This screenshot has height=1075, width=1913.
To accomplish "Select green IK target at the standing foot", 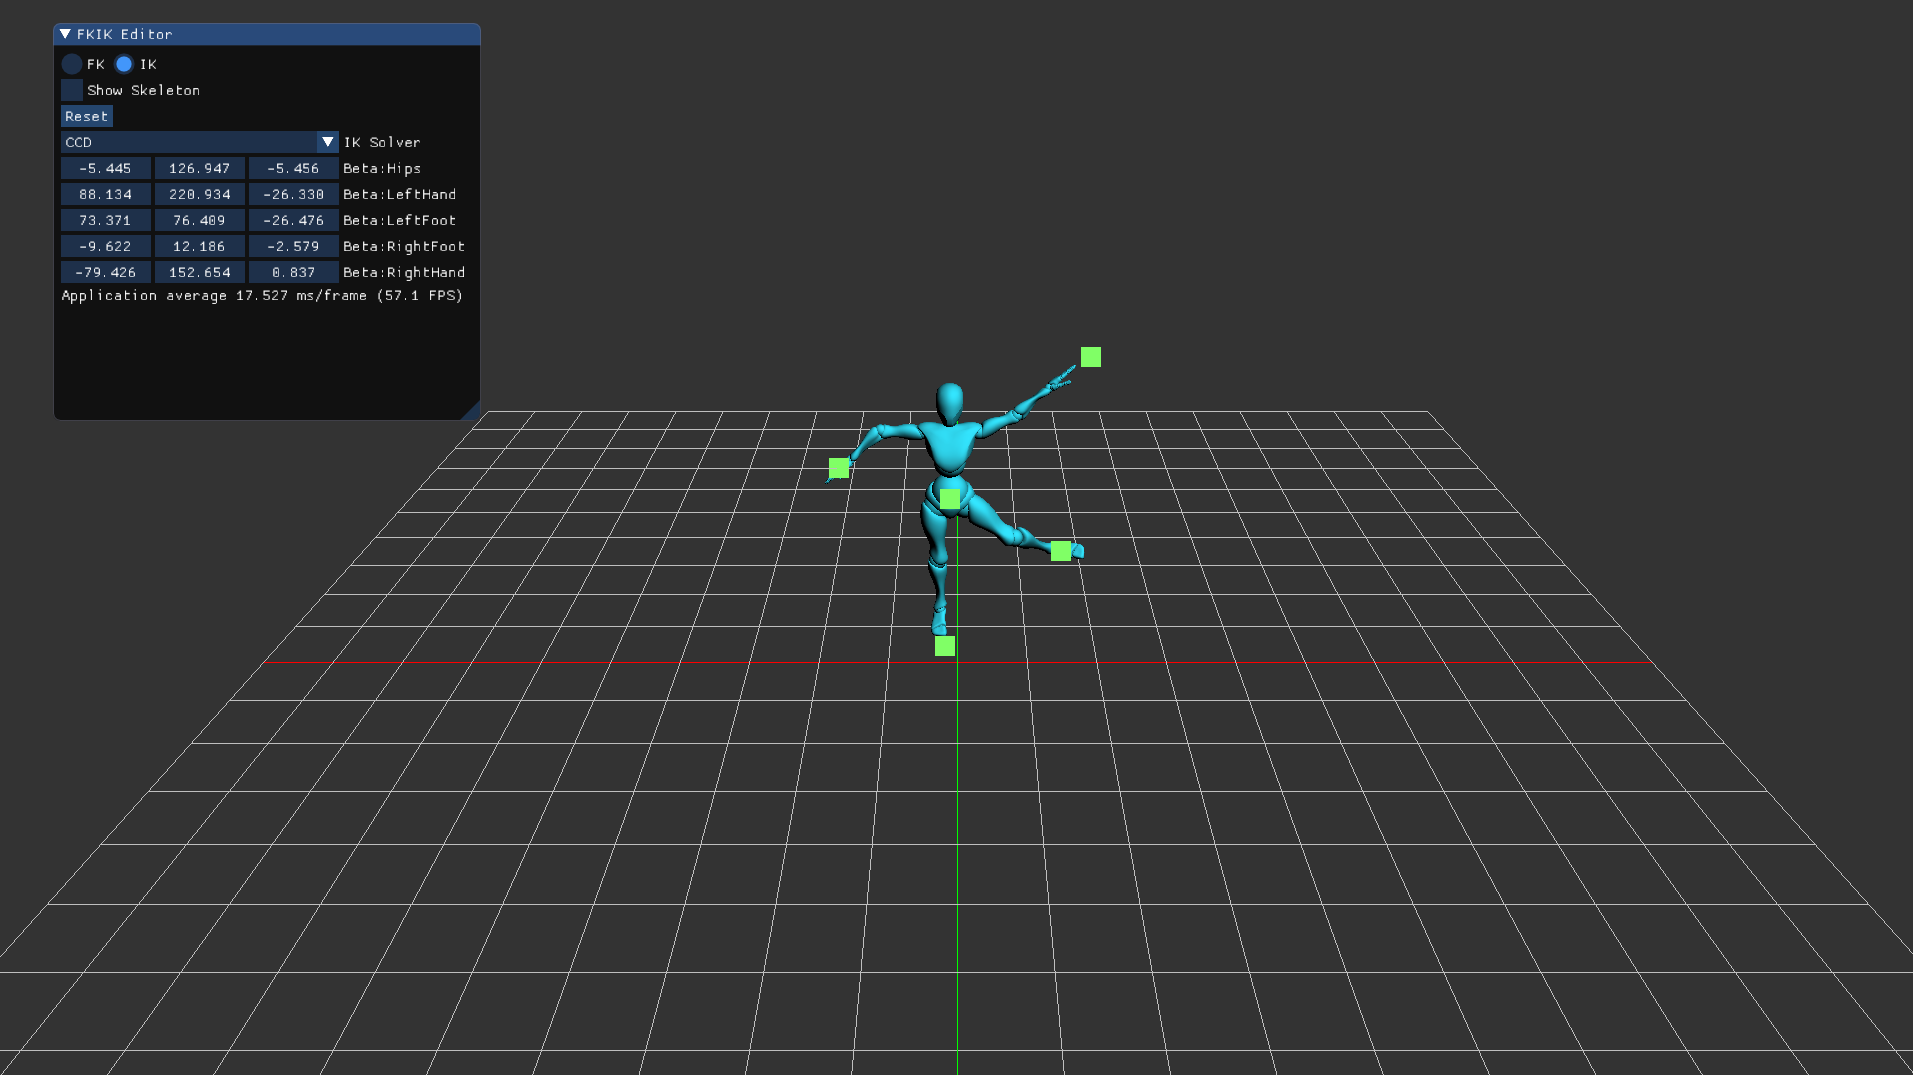I will 945,646.
